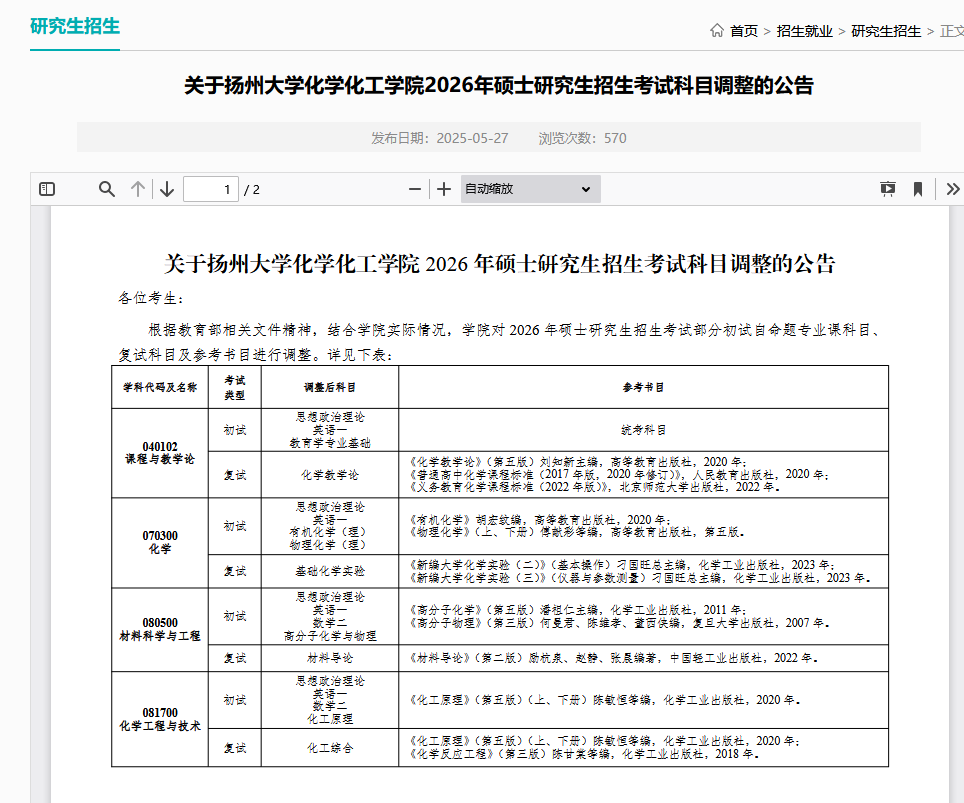Viewport: 964px width, 803px height.
Task: Switch to presentation mode
Action: coord(888,189)
